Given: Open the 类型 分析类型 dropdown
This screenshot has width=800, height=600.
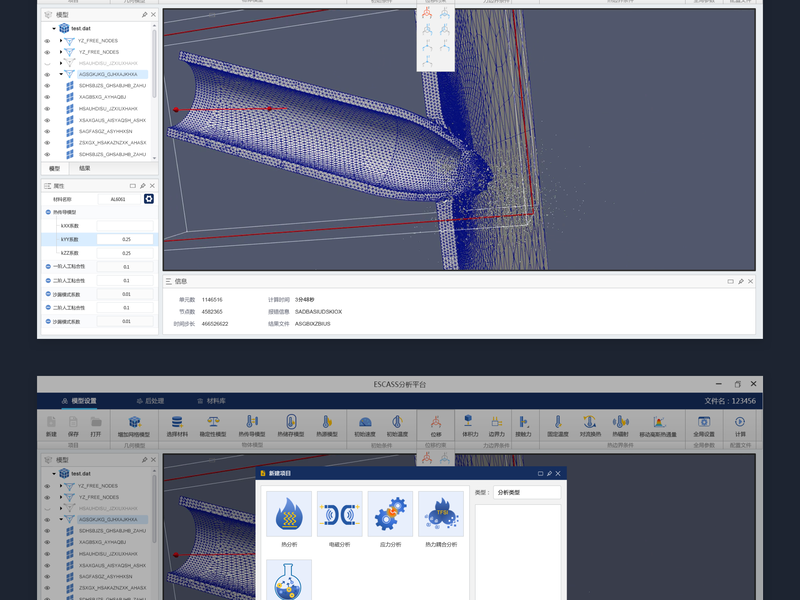Looking at the screenshot, I should coord(526,492).
